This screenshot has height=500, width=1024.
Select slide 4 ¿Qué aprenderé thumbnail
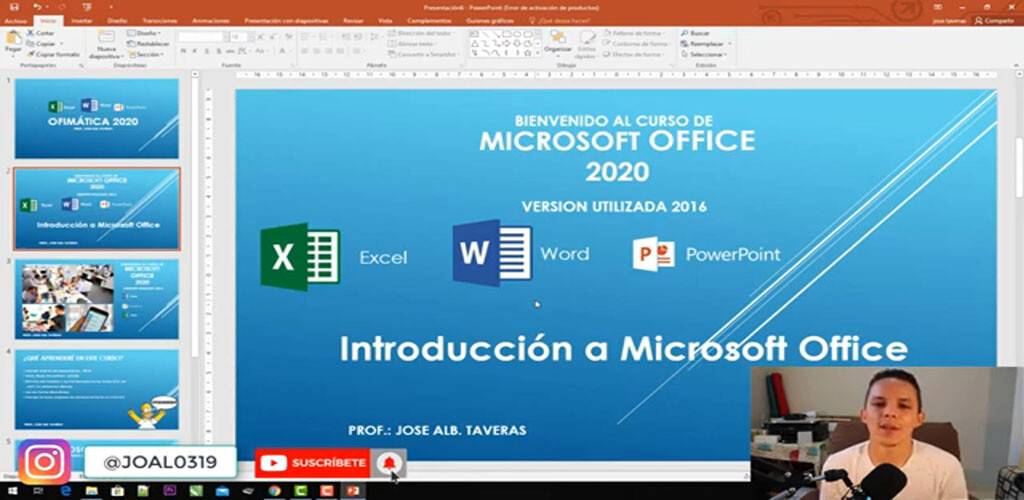(x=97, y=390)
